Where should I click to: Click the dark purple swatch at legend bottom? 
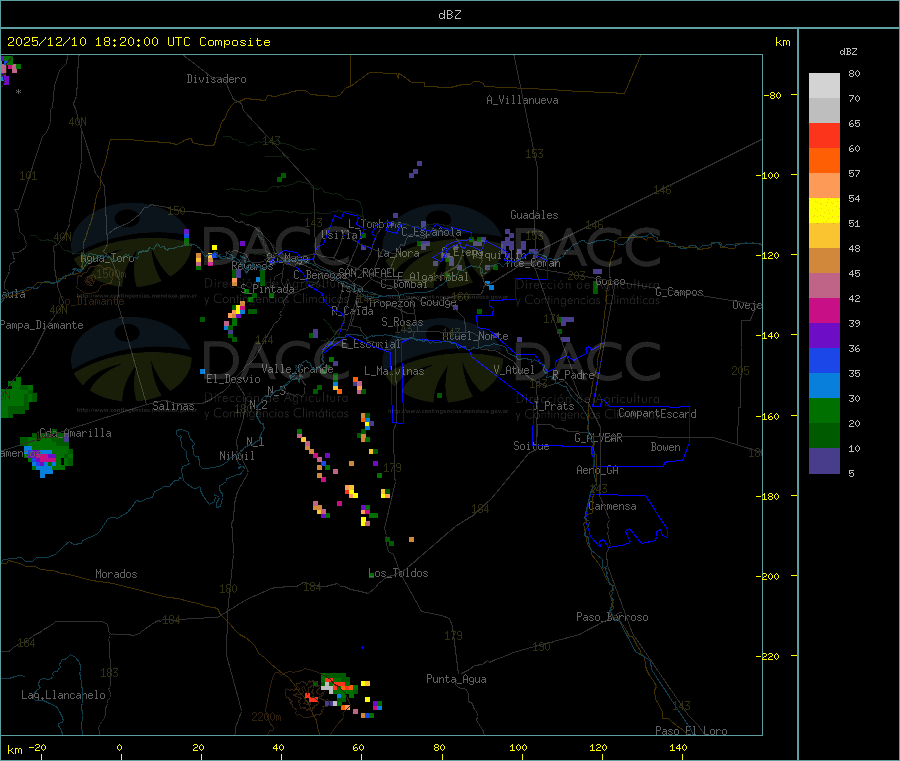click(x=824, y=460)
